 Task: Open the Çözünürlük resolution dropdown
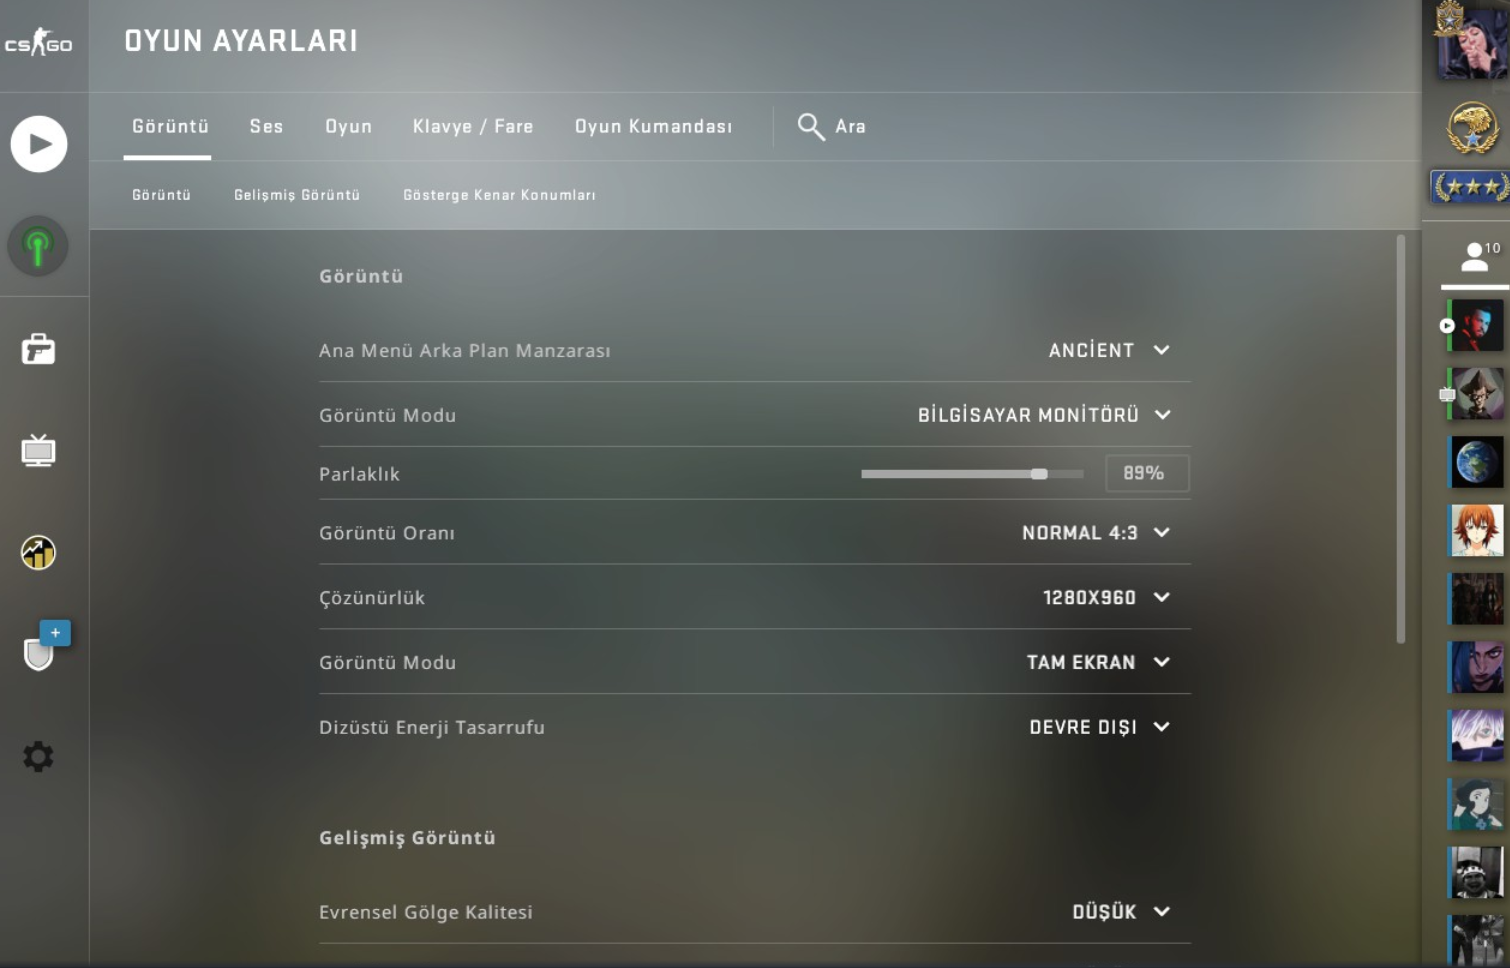click(x=1105, y=598)
